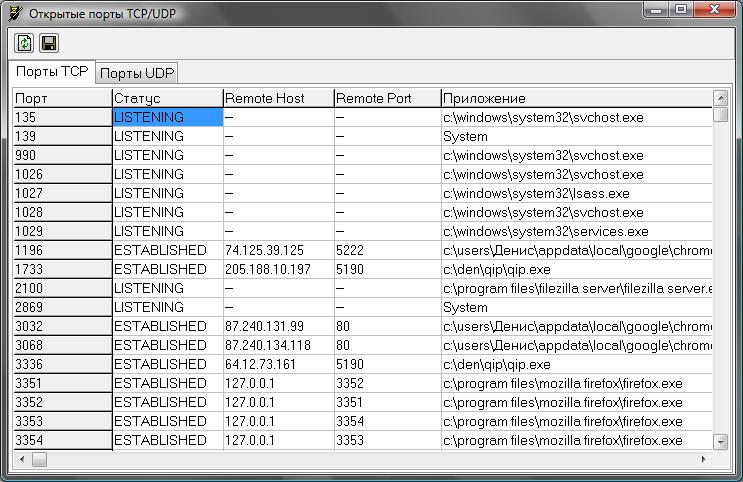The height and width of the screenshot is (482, 743).
Task: Click highlighted LISTENING cell of port 135
Action: point(168,117)
